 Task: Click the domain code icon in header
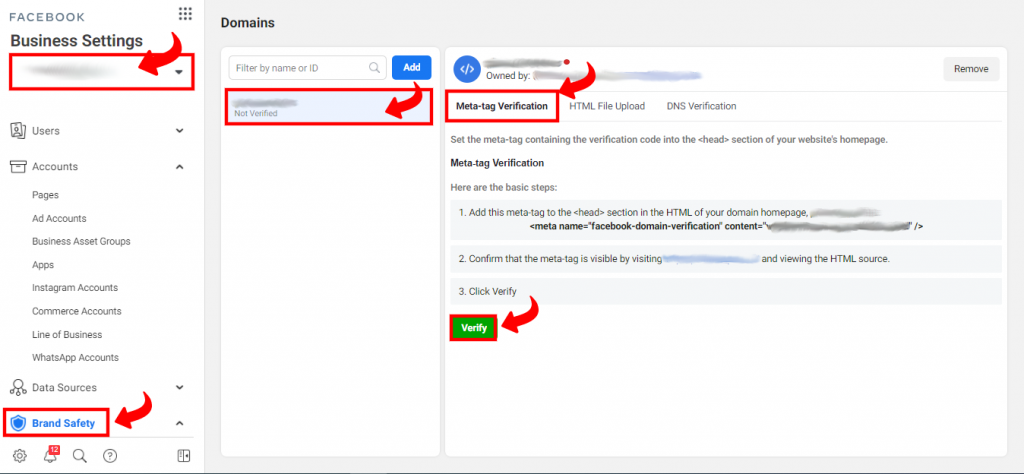point(467,69)
